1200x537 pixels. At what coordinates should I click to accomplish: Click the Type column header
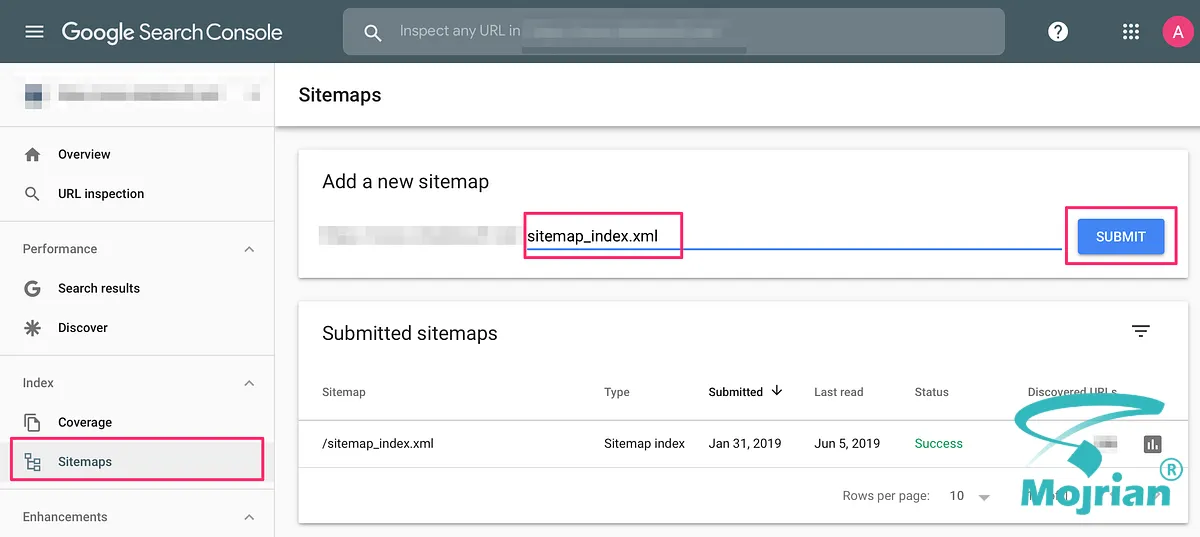pyautogui.click(x=617, y=392)
